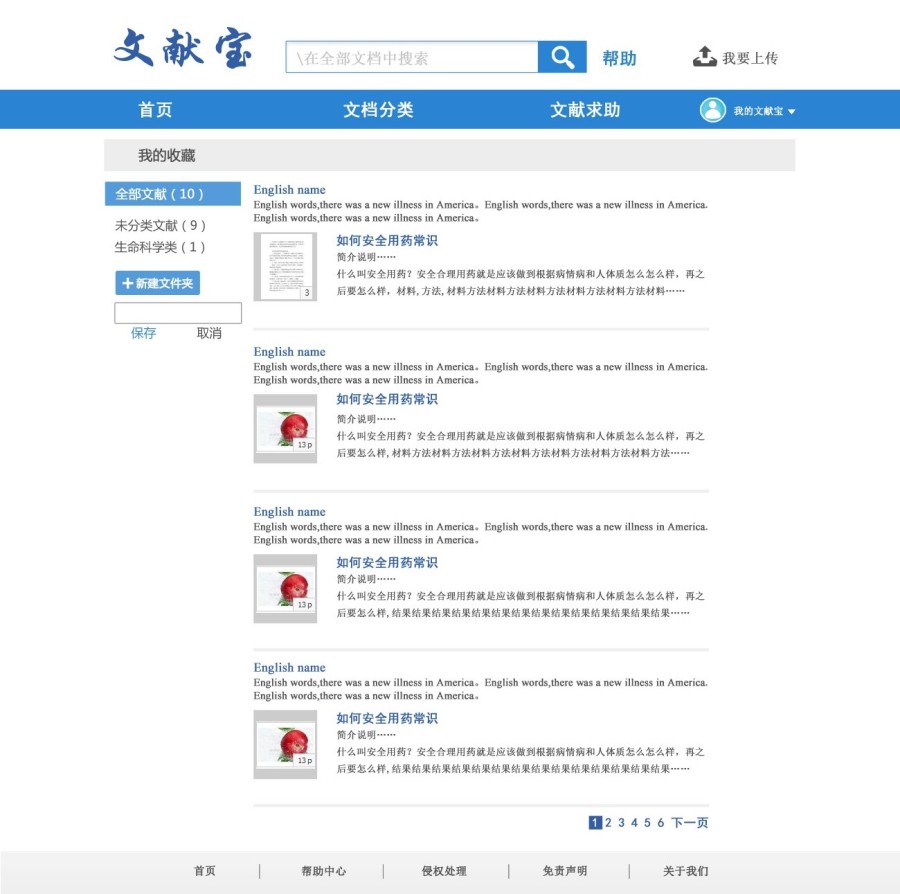Click the user avatar icon in navbar
The height and width of the screenshot is (894, 900).
[713, 109]
